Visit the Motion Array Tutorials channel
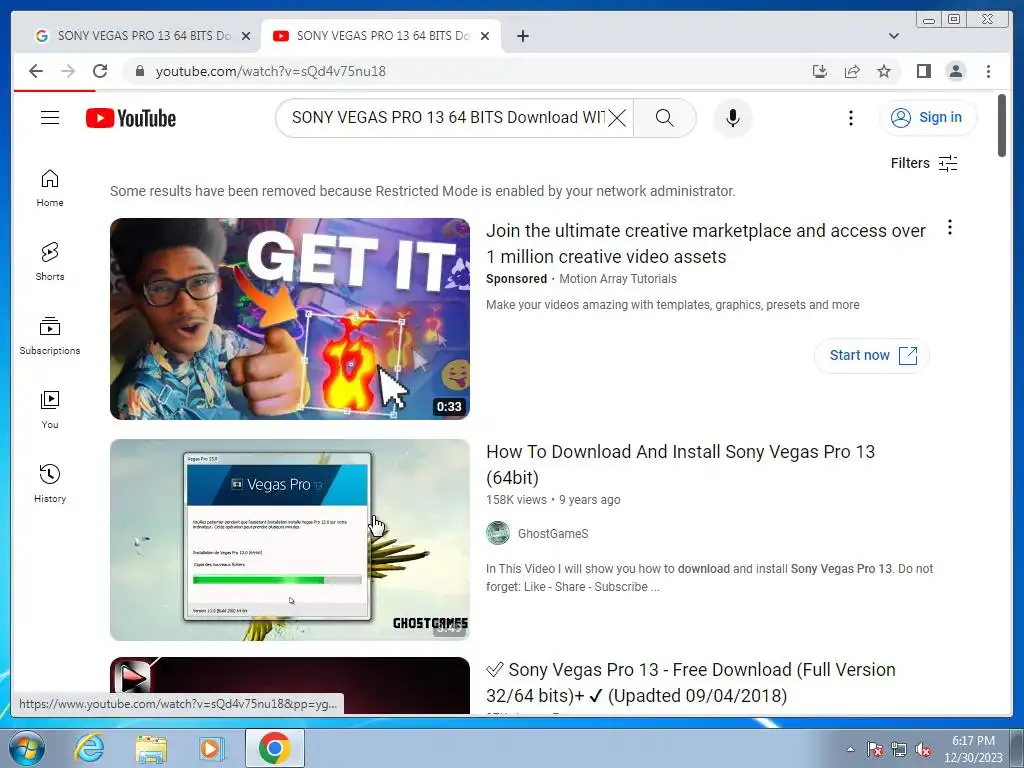The image size is (1024, 768). coord(618,279)
